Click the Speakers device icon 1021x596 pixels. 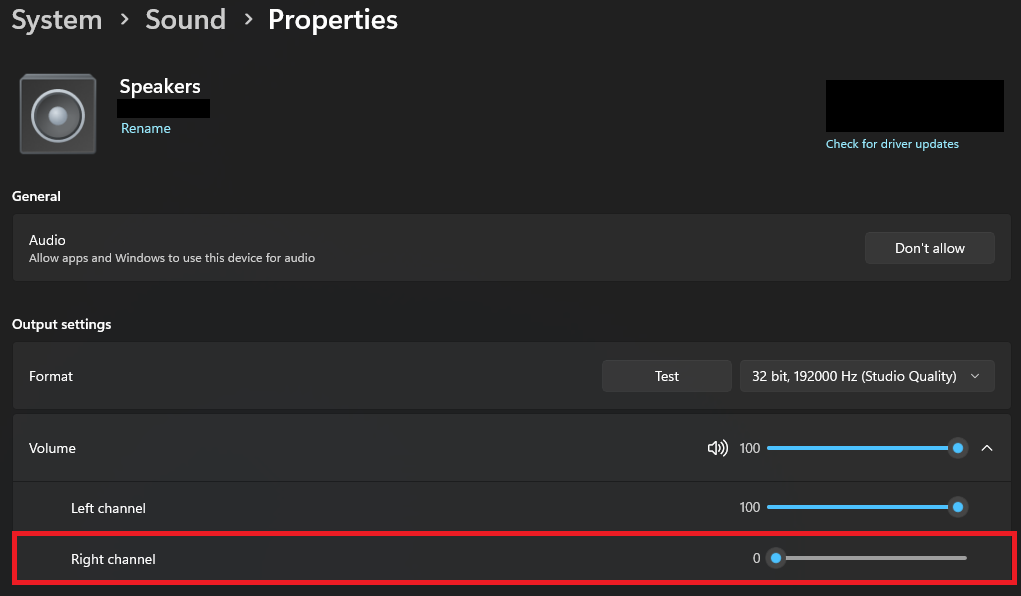[58, 114]
